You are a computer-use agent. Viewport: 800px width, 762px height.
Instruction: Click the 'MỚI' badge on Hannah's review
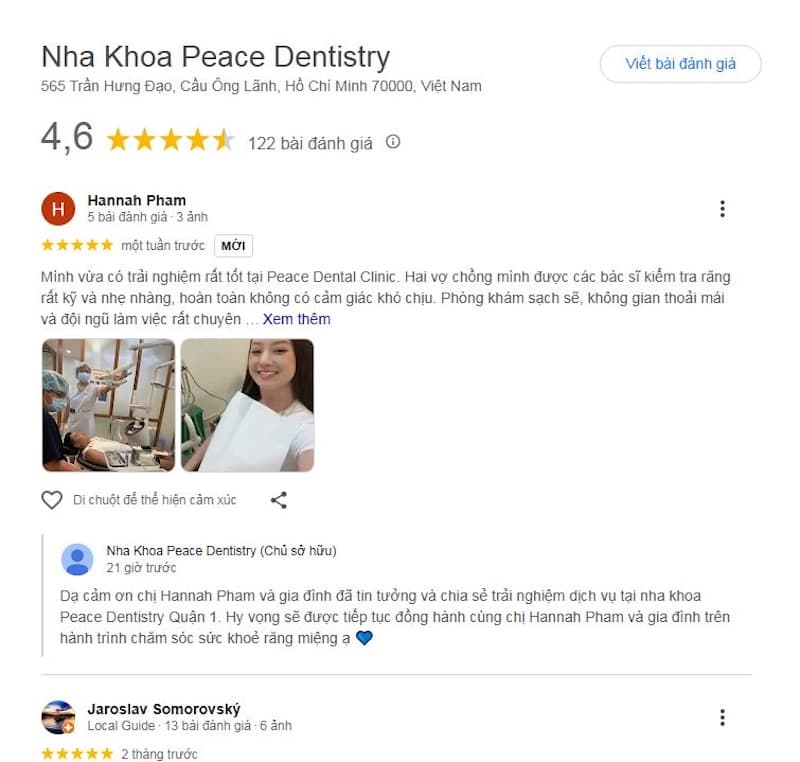click(x=233, y=245)
